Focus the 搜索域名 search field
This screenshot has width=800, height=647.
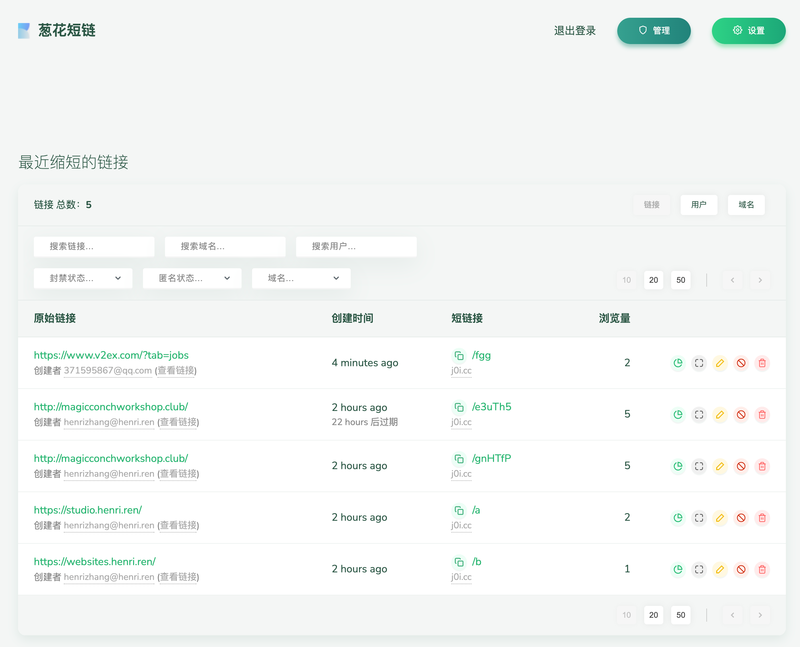pos(225,246)
